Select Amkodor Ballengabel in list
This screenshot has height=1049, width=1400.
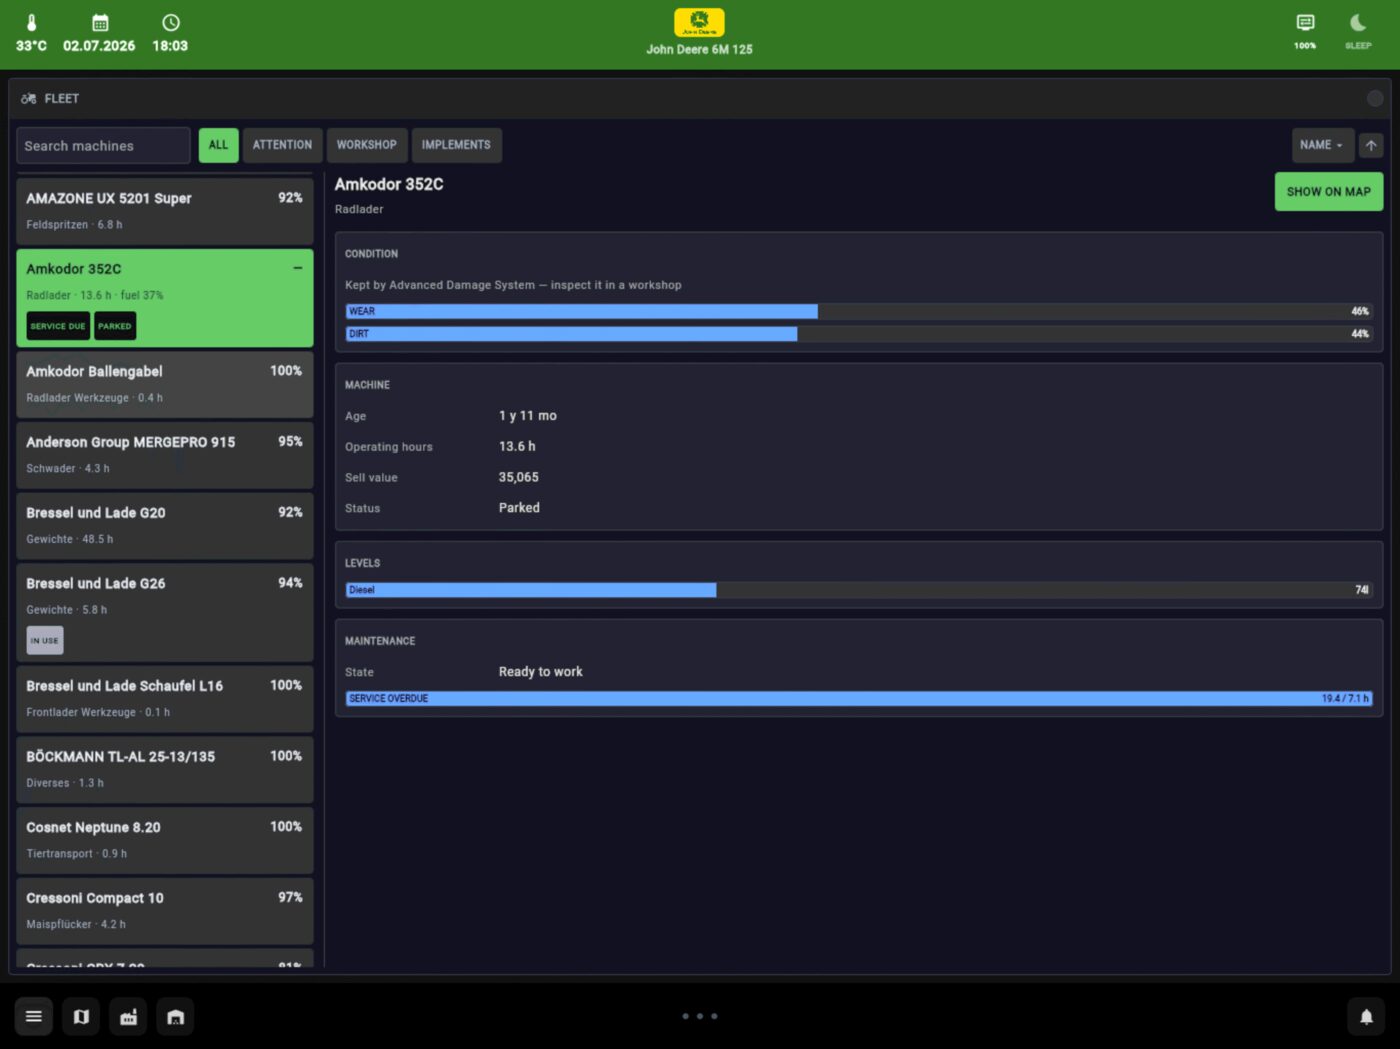click(x=165, y=384)
